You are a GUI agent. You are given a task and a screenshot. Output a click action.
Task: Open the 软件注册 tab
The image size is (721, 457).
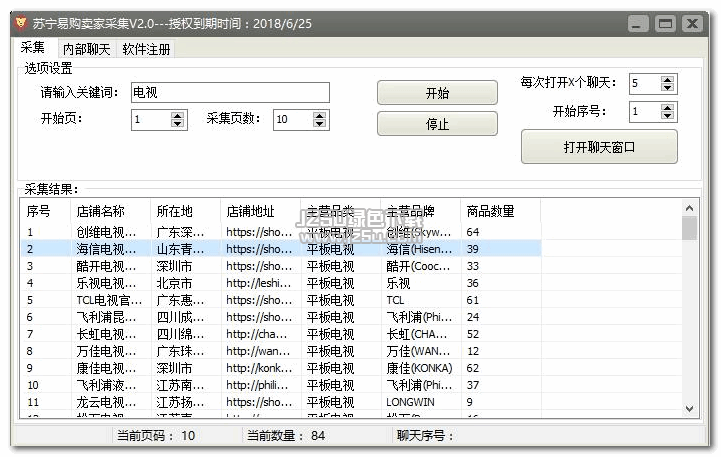(x=146, y=49)
